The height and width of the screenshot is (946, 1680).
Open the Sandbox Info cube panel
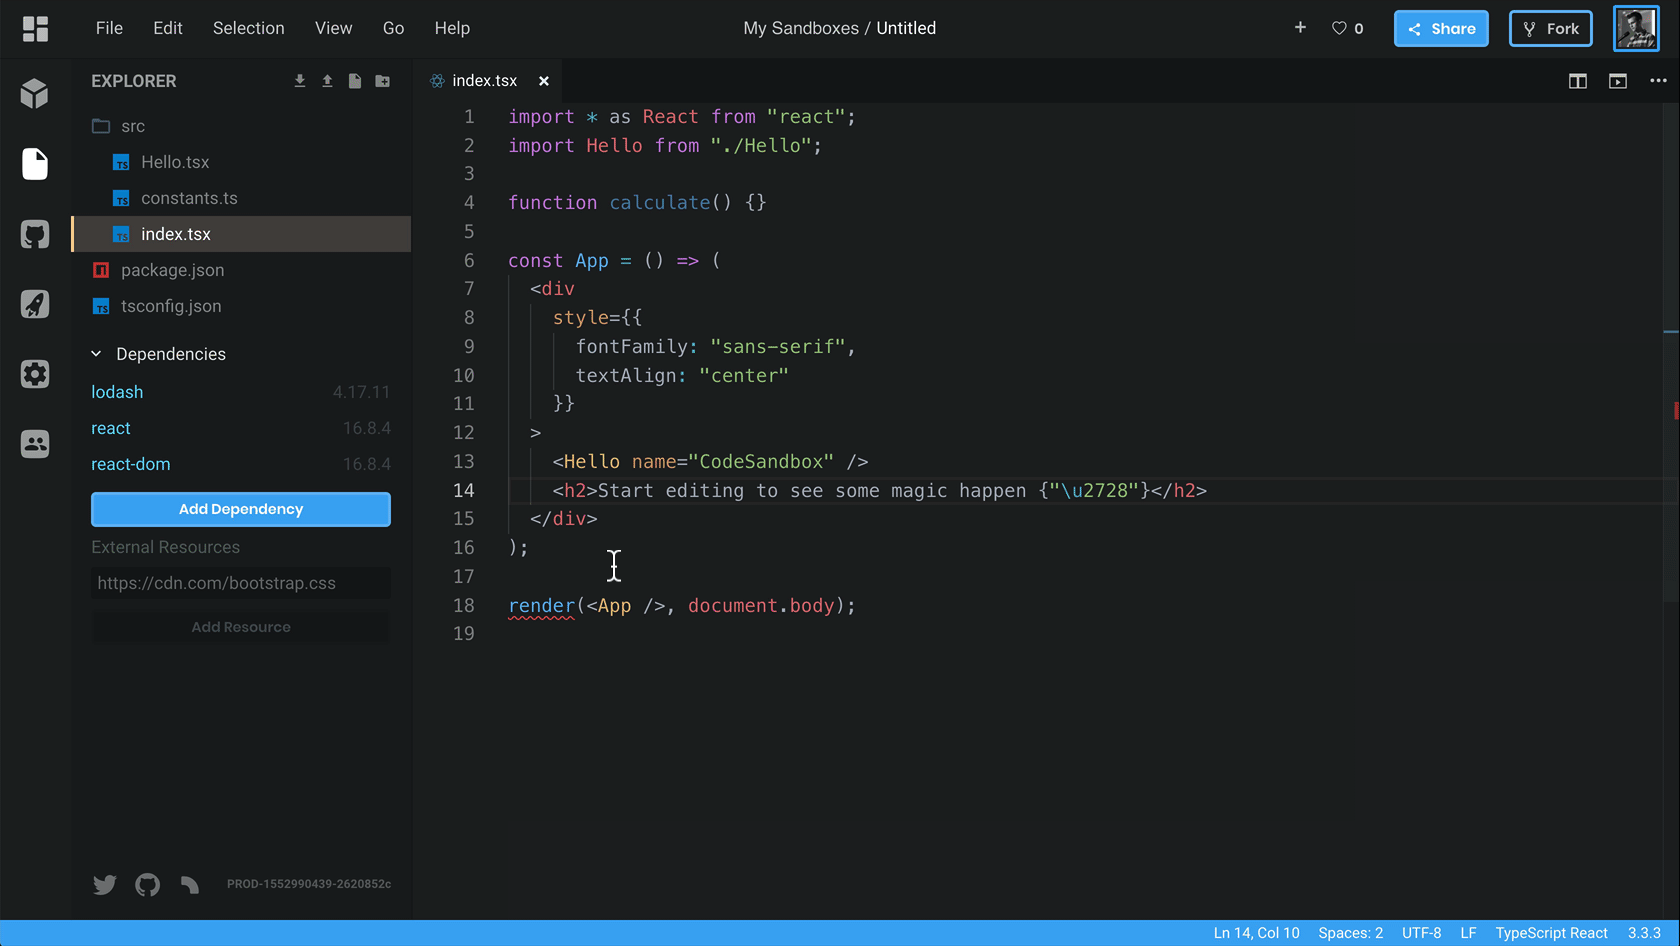pyautogui.click(x=35, y=94)
